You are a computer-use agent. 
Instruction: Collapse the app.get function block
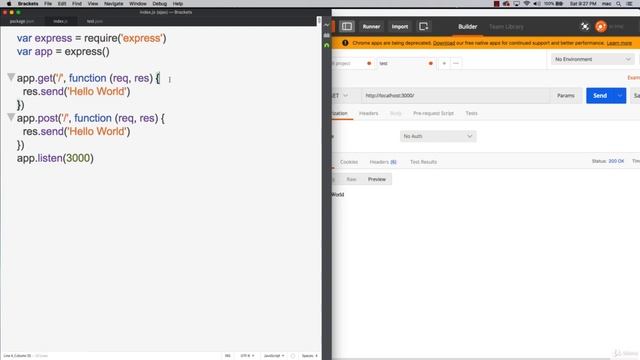[11, 77]
